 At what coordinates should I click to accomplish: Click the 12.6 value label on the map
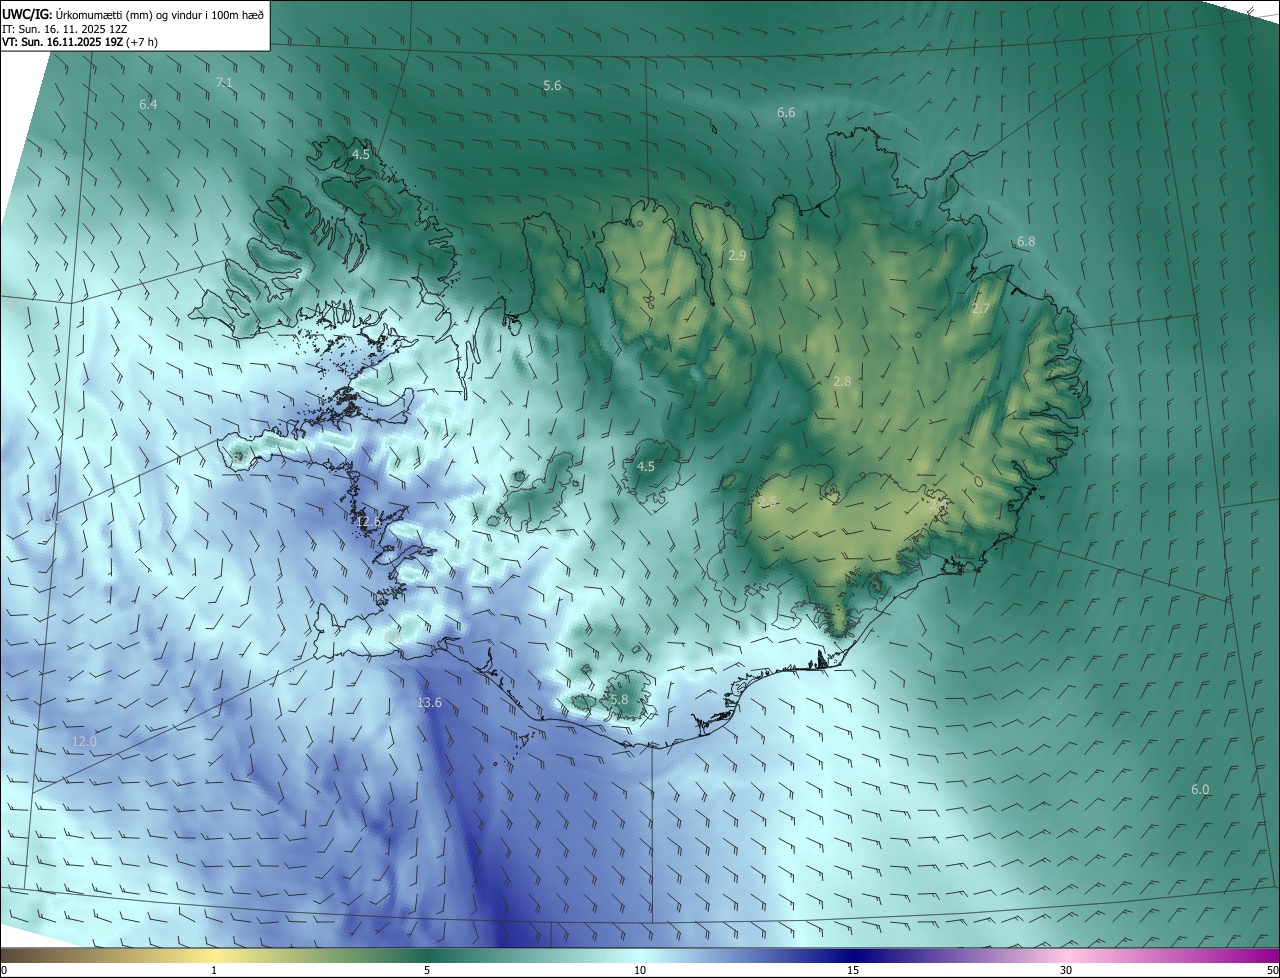point(369,522)
